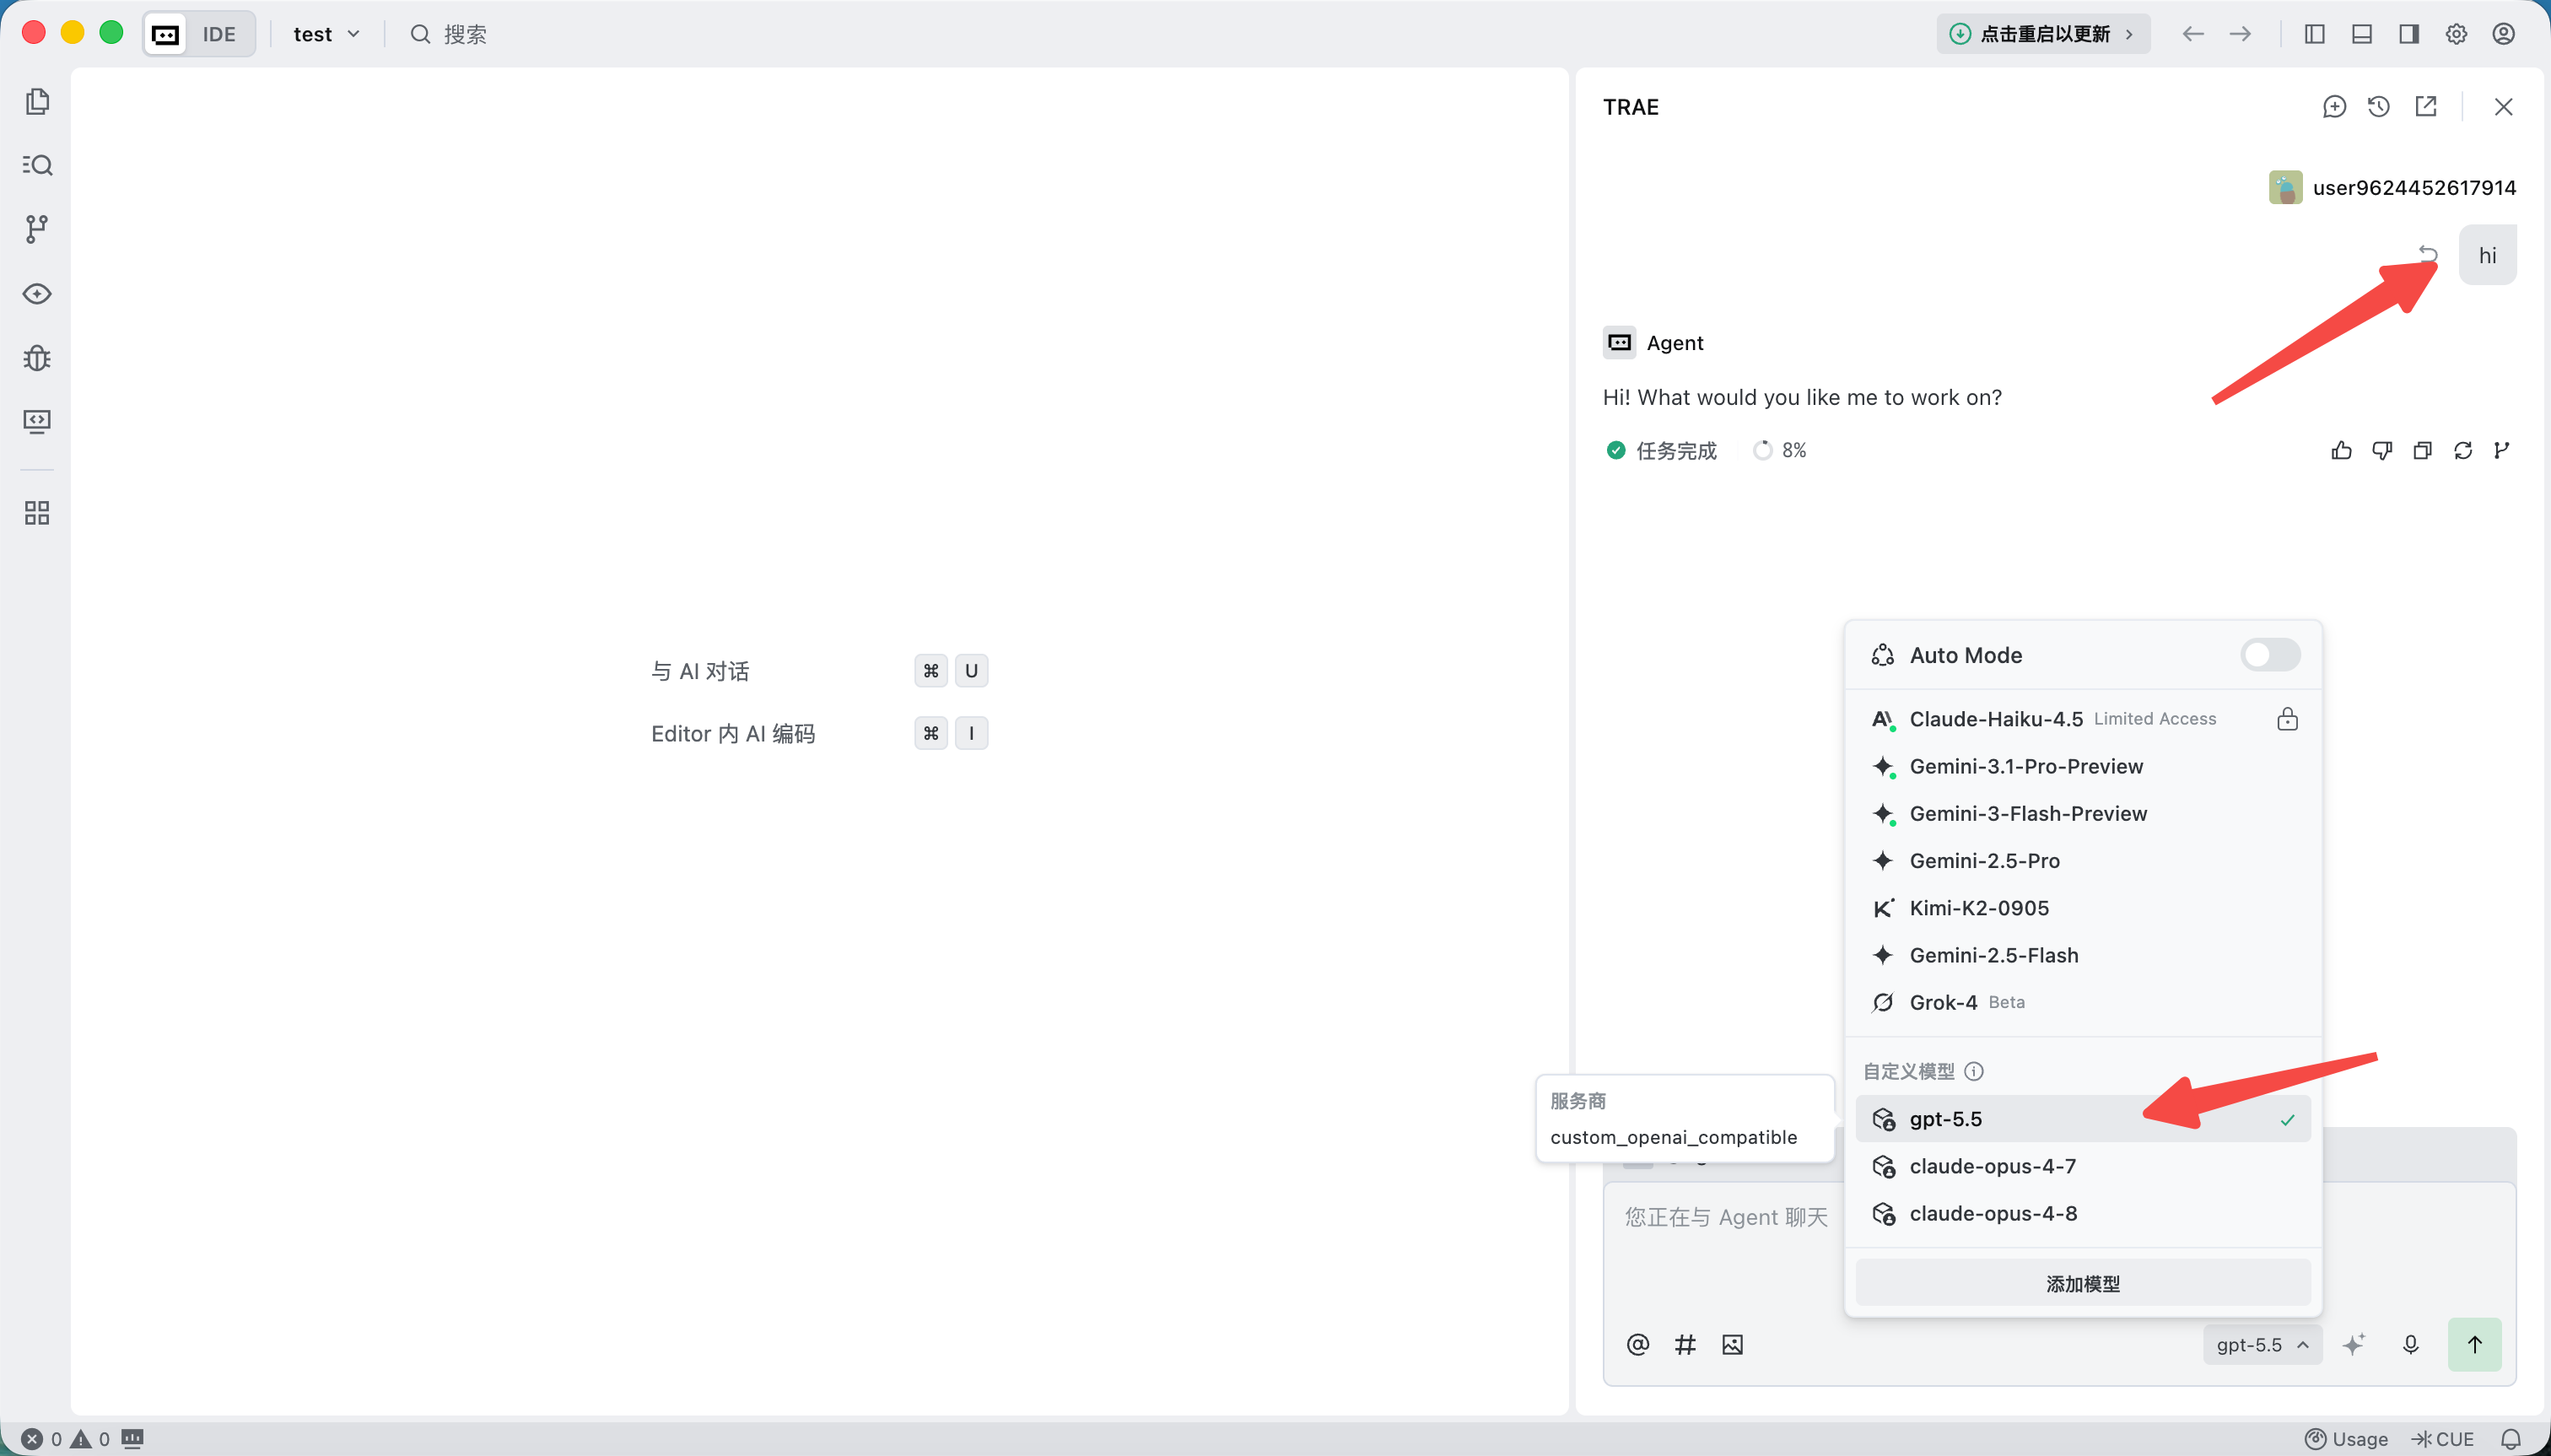Click the 点击重启以更新 update button
2551x1456 pixels.
[x=2044, y=34]
